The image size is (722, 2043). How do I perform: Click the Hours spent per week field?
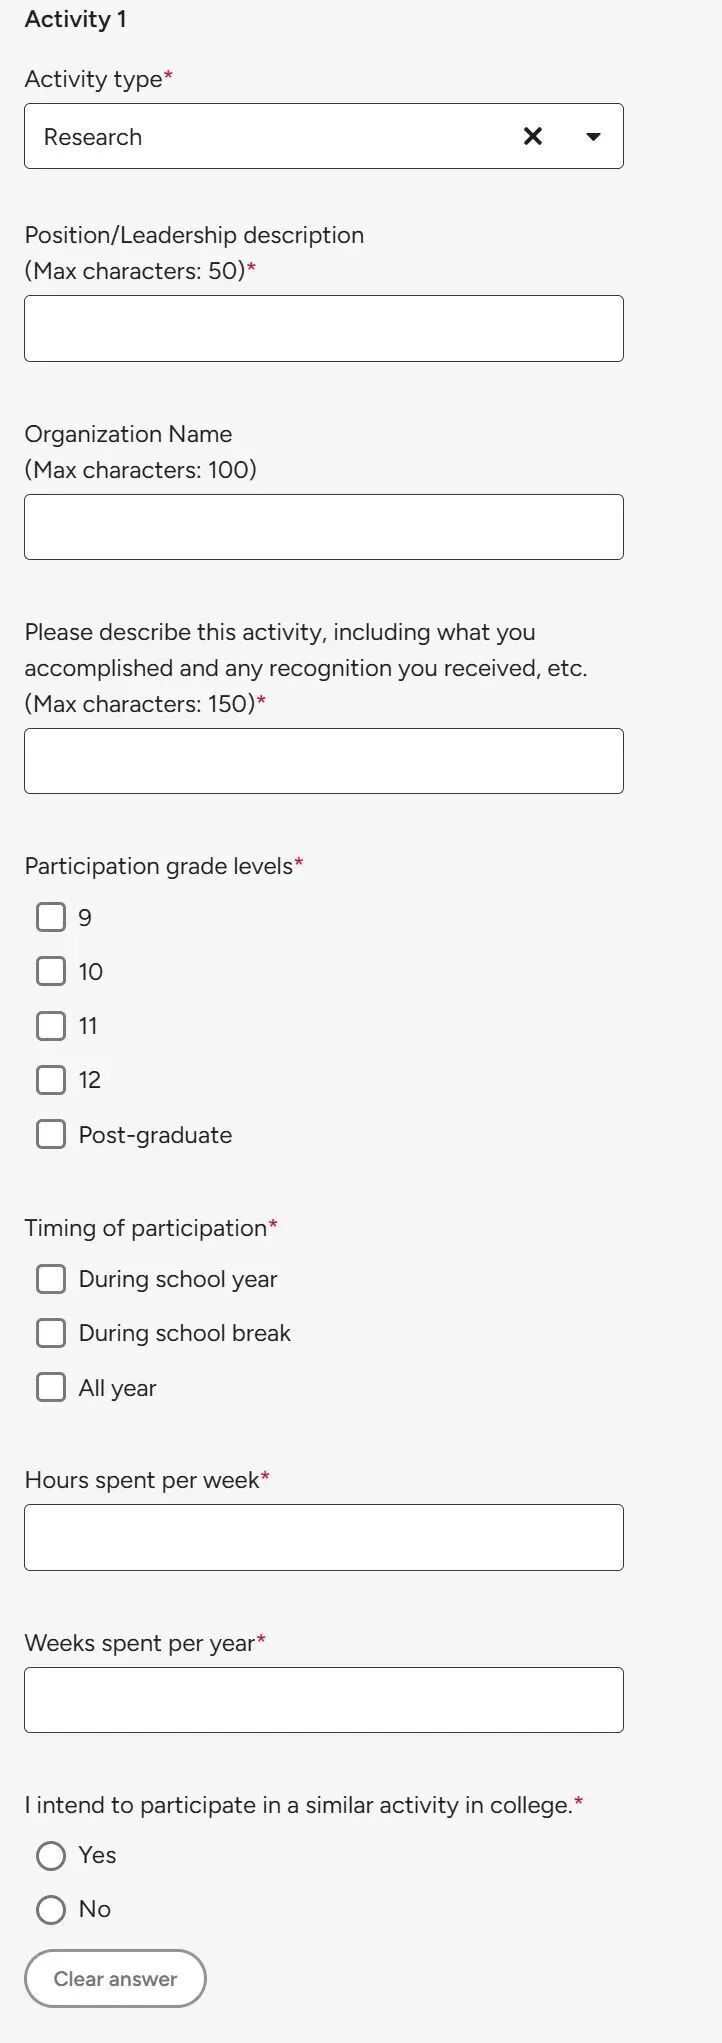(x=324, y=1537)
